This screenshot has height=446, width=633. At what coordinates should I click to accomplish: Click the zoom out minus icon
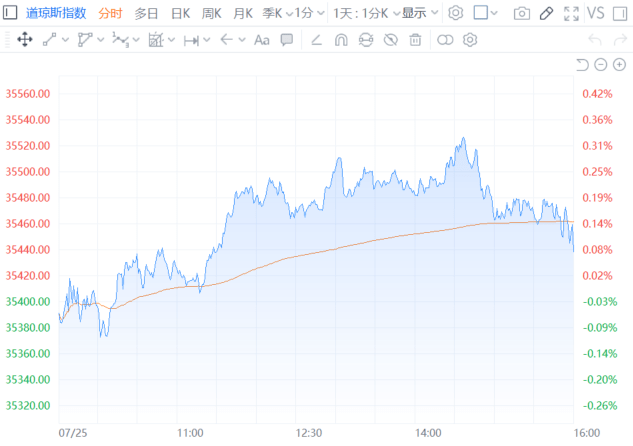601,65
